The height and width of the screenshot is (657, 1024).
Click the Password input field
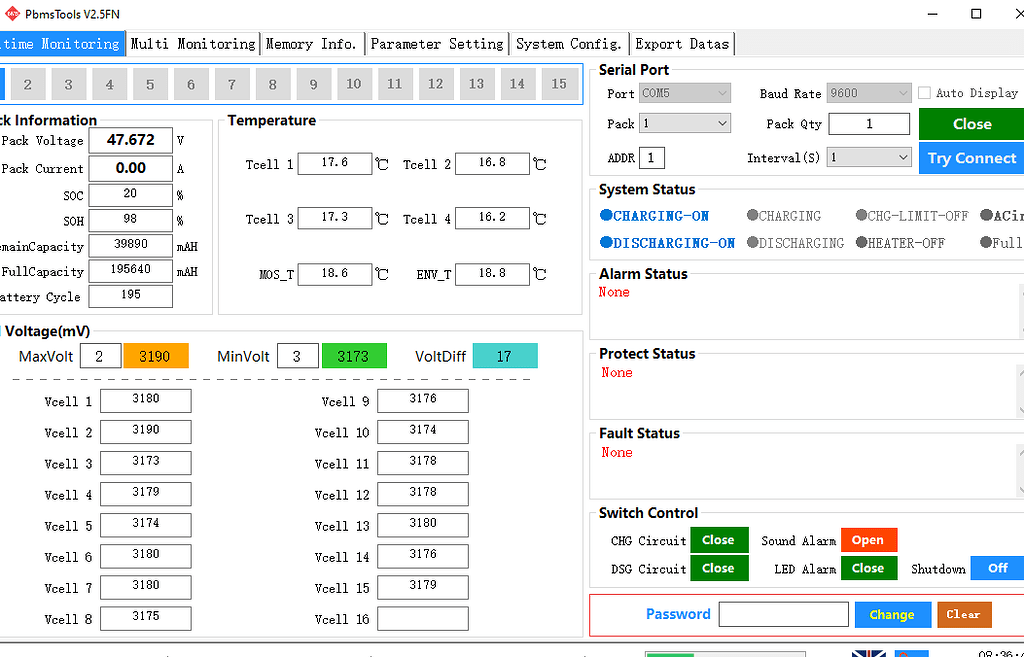783,615
